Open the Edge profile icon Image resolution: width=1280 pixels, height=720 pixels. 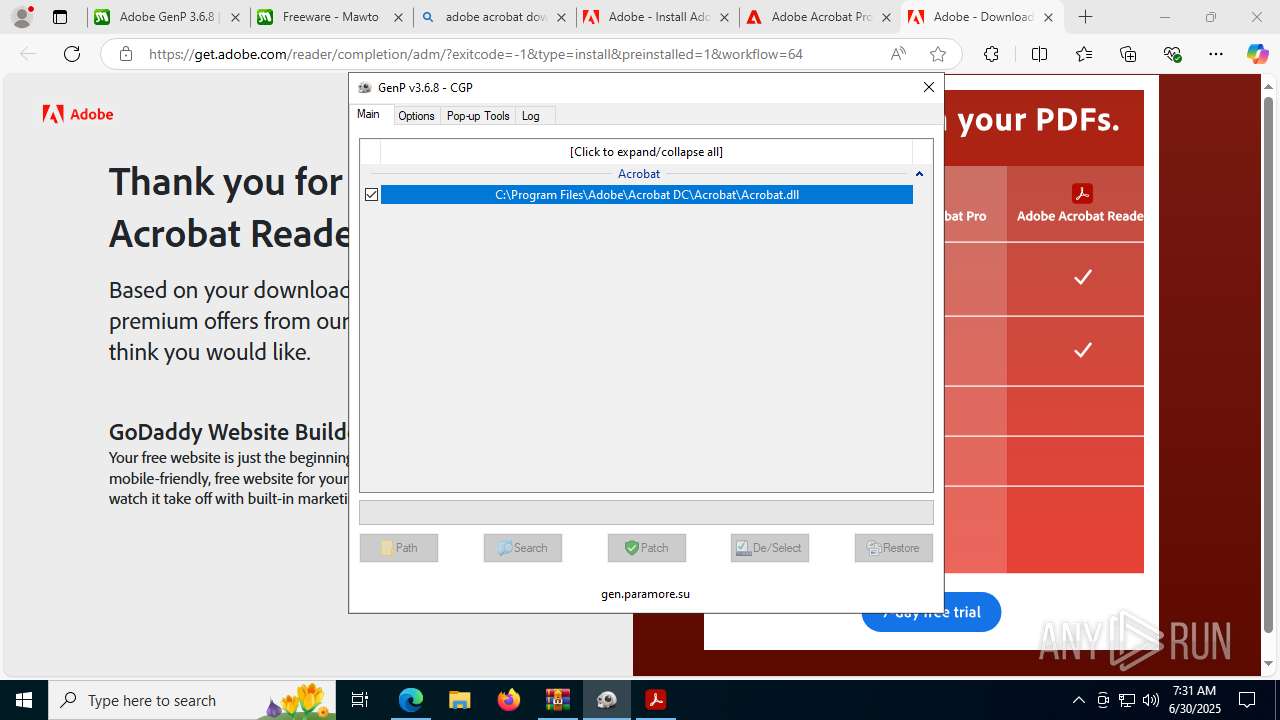[x=22, y=17]
